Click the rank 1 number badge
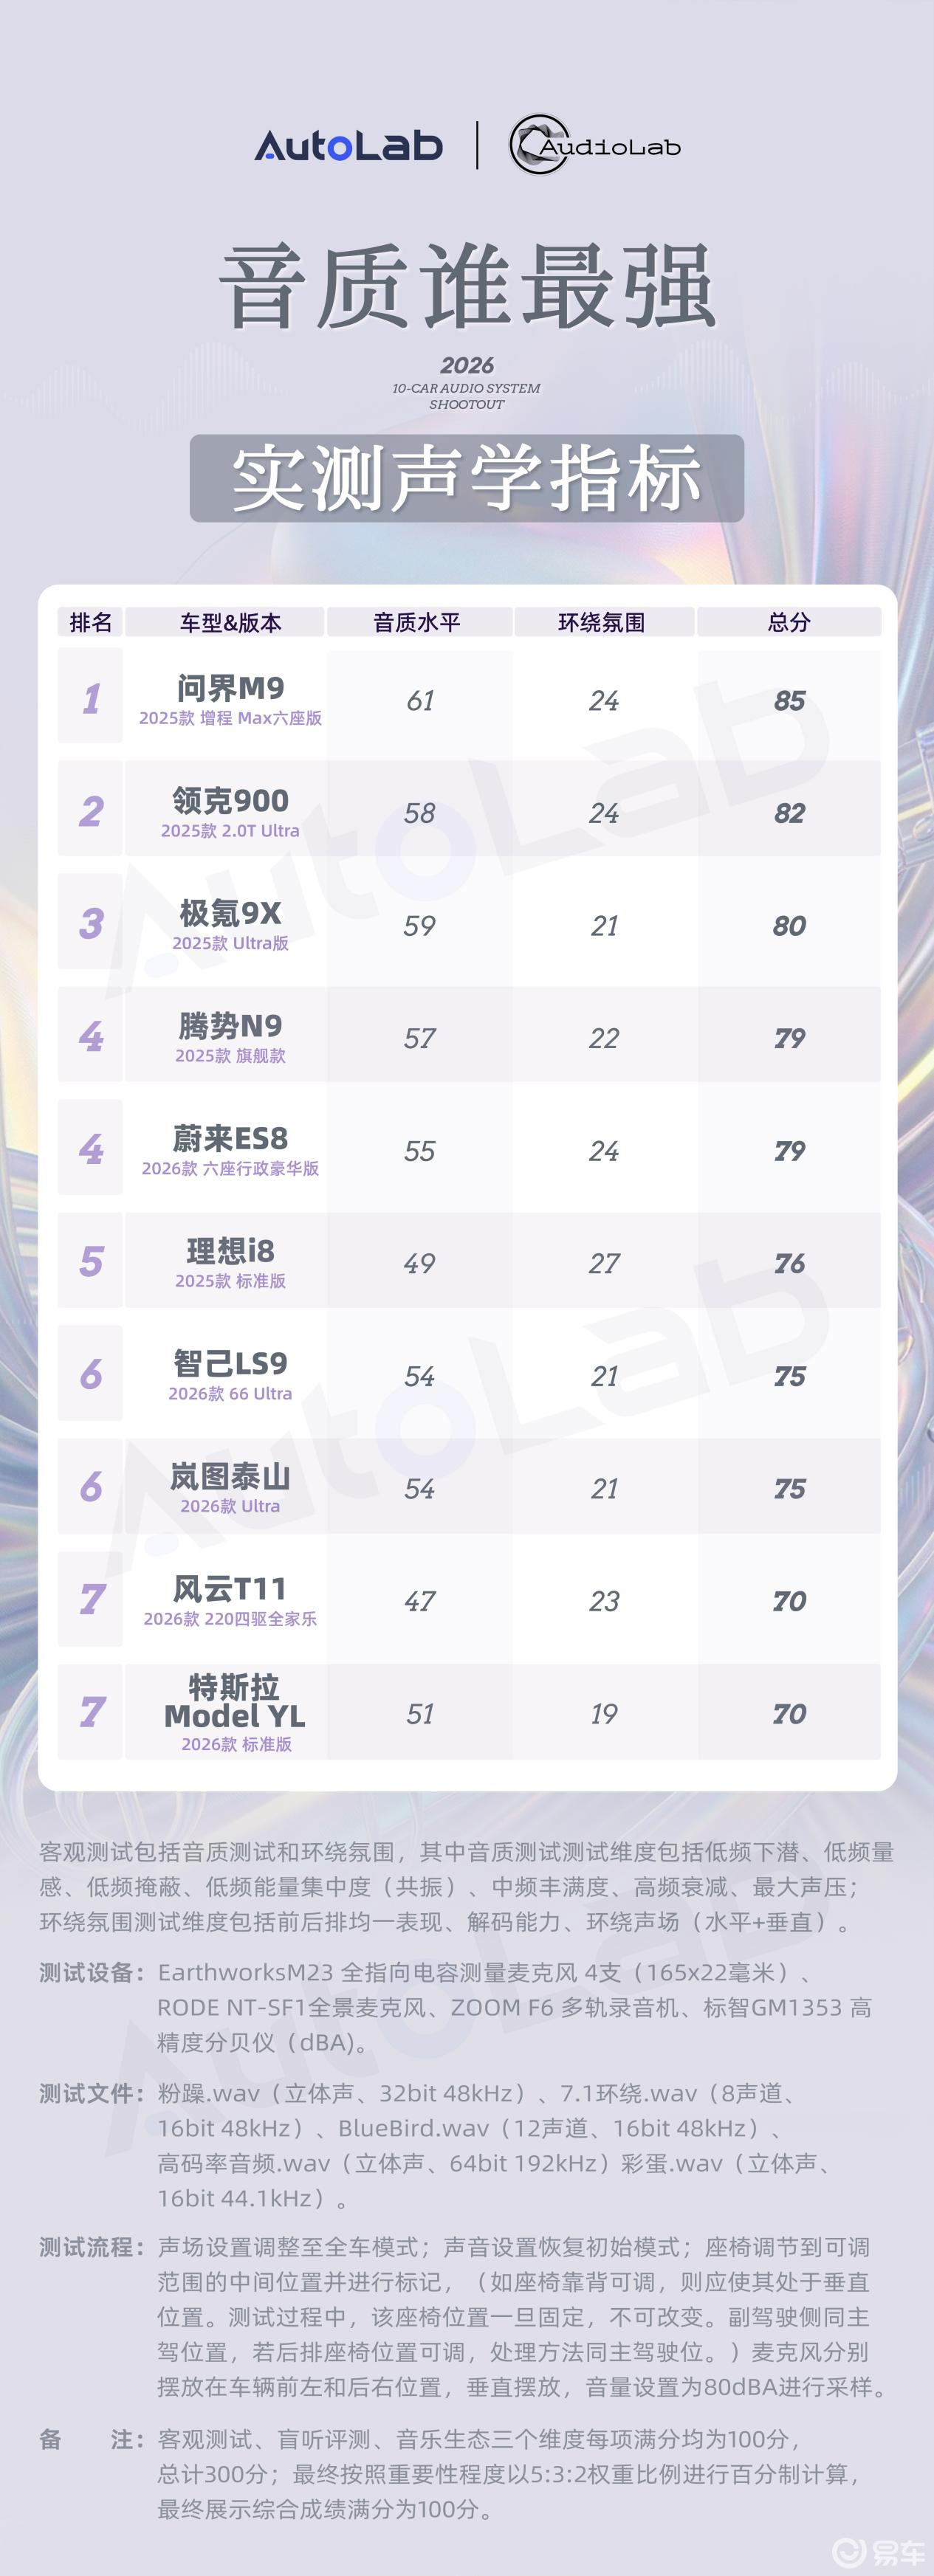This screenshot has width=934, height=2576. coord(91,698)
